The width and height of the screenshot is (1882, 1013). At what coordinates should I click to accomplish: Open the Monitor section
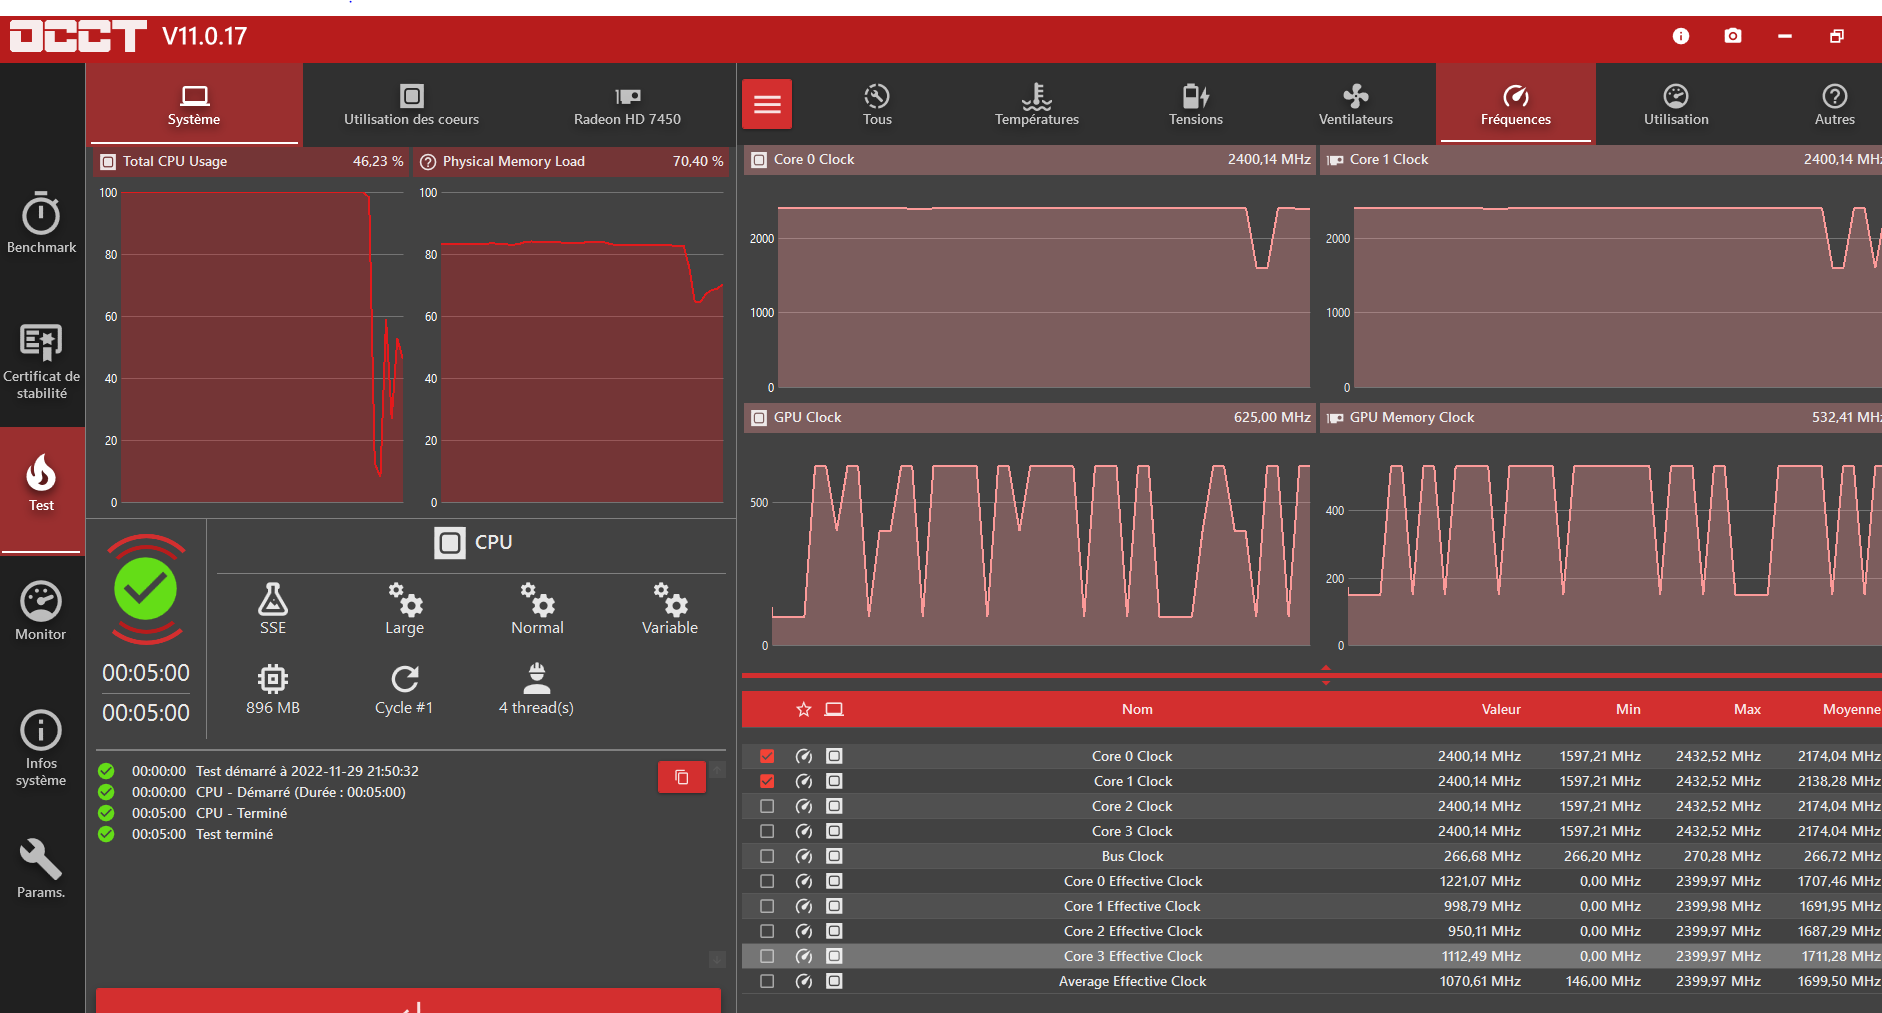coord(41,610)
